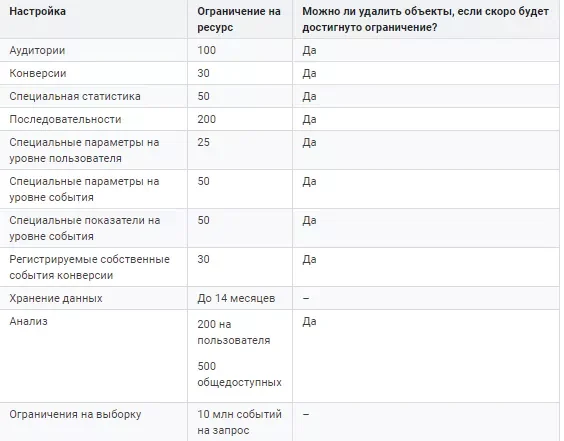Select the «500 общедоступных» text
The image size is (564, 441).
pyautogui.click(x=239, y=374)
